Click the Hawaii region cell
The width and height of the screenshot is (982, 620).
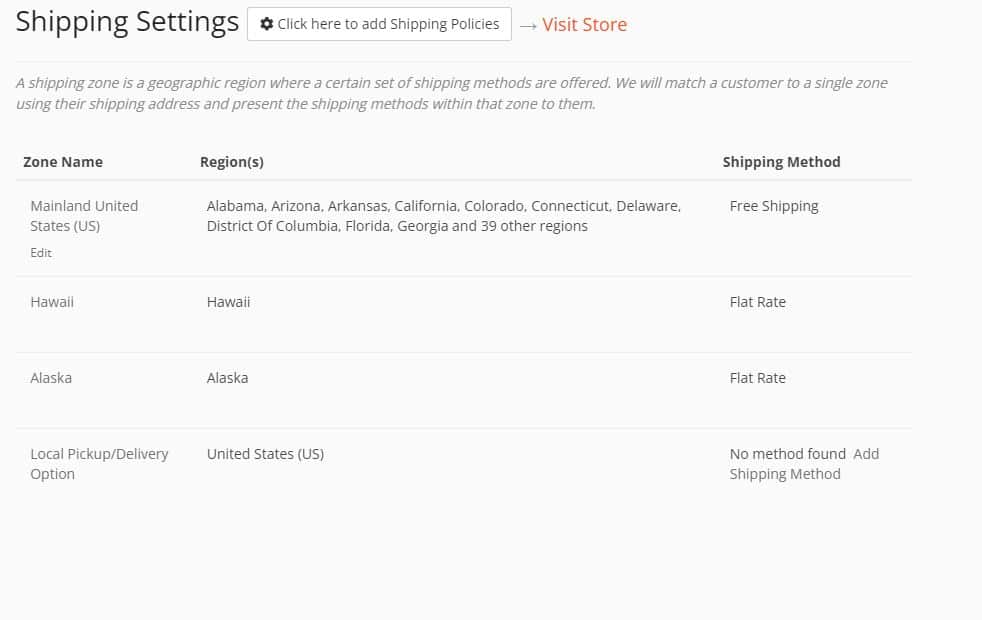(228, 302)
